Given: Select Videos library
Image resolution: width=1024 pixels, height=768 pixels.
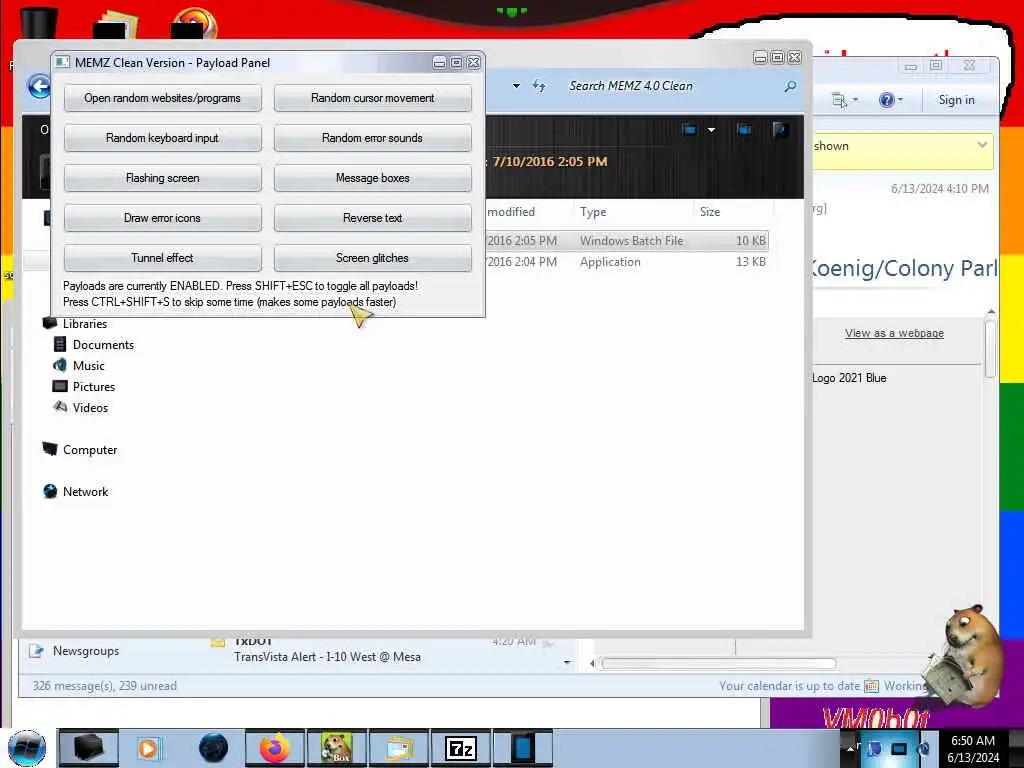Looking at the screenshot, I should 90,408.
